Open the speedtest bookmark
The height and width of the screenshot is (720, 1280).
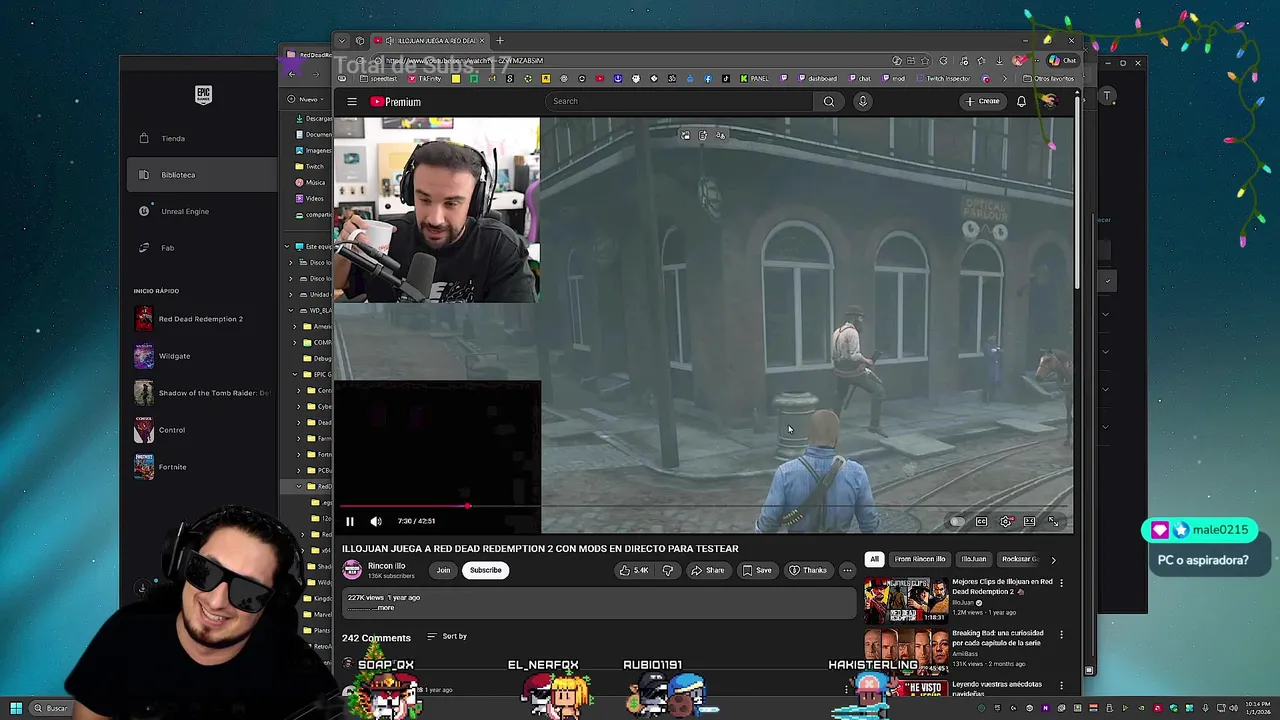tap(378, 79)
